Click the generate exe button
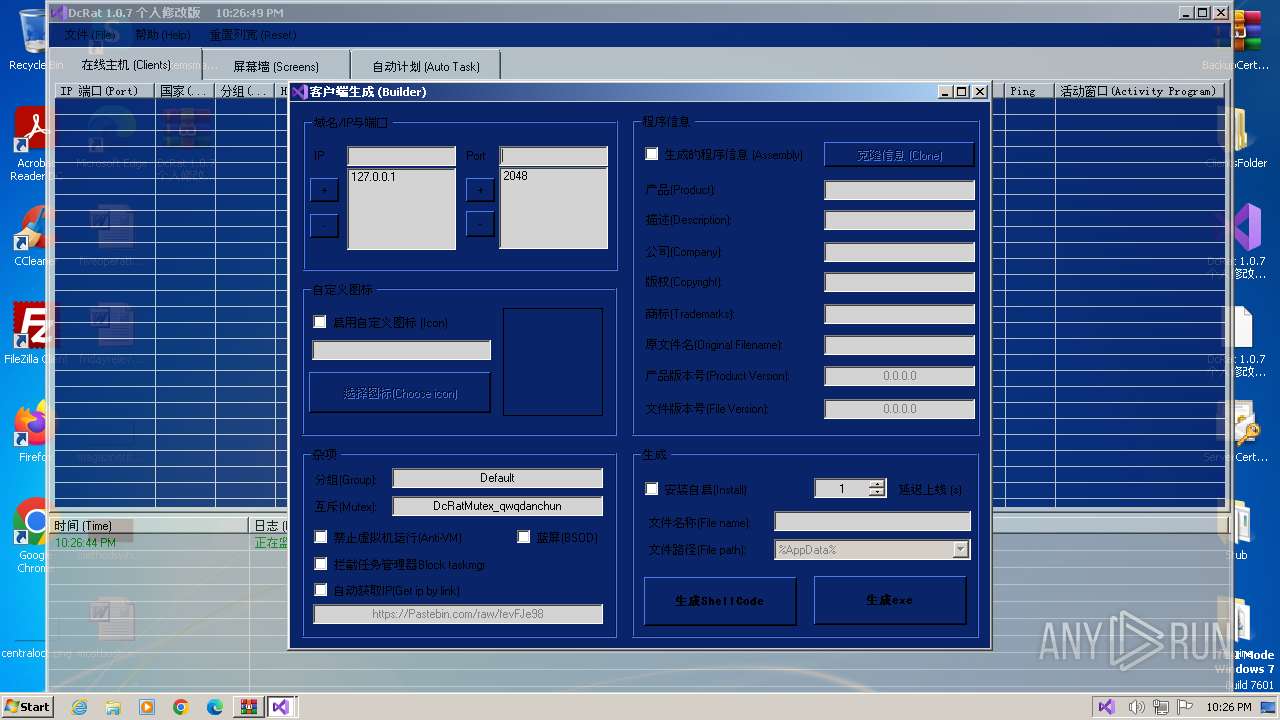This screenshot has width=1280, height=720. [x=890, y=600]
